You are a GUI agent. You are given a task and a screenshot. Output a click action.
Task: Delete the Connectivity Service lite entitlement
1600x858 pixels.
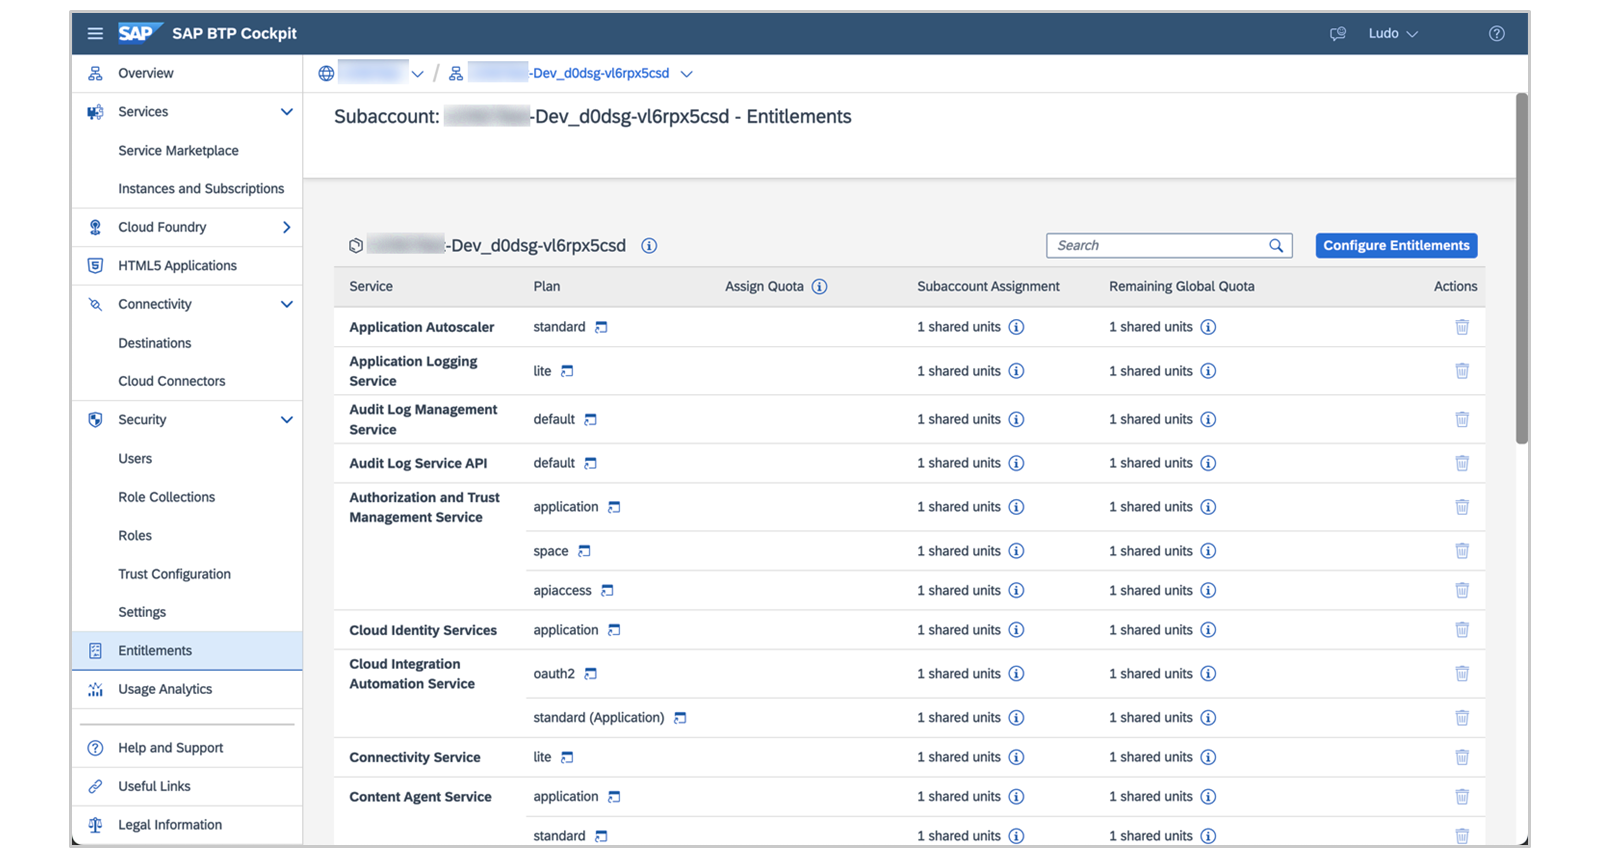pyautogui.click(x=1462, y=757)
